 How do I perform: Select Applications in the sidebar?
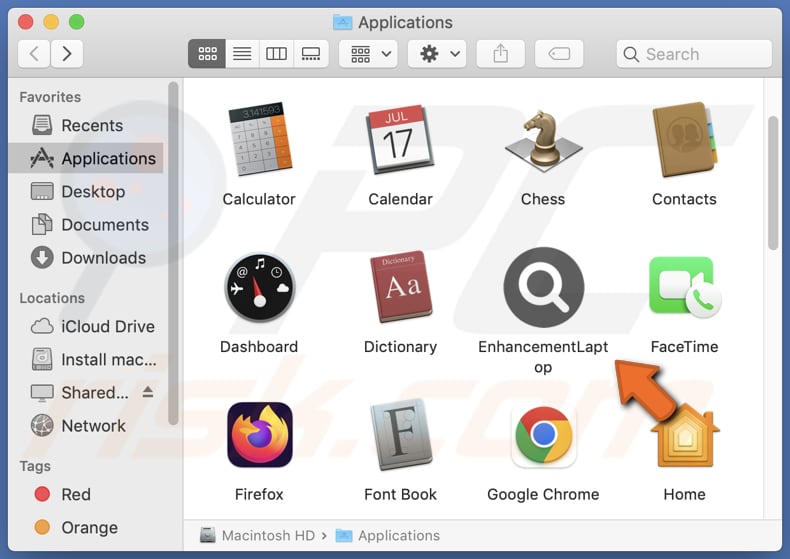(86, 159)
